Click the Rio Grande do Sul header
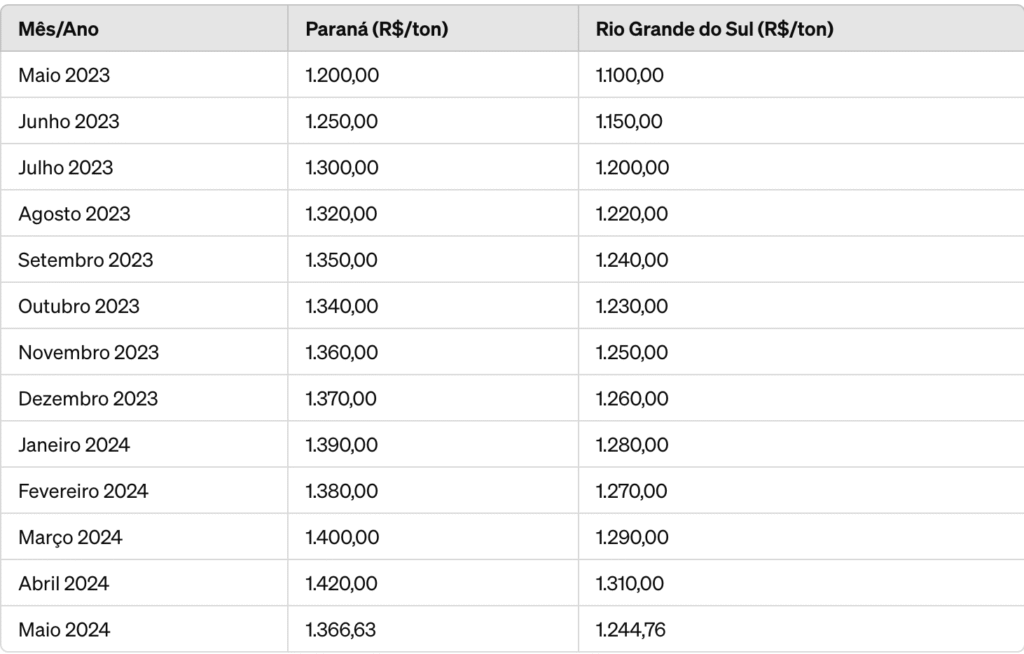The height and width of the screenshot is (654, 1024). [x=714, y=29]
